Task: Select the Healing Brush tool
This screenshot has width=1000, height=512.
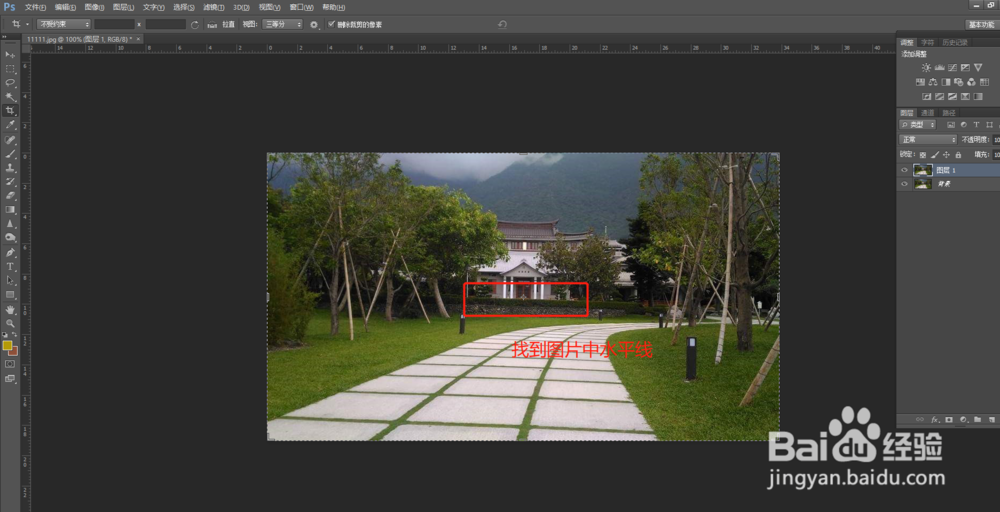Action: pyautogui.click(x=10, y=140)
